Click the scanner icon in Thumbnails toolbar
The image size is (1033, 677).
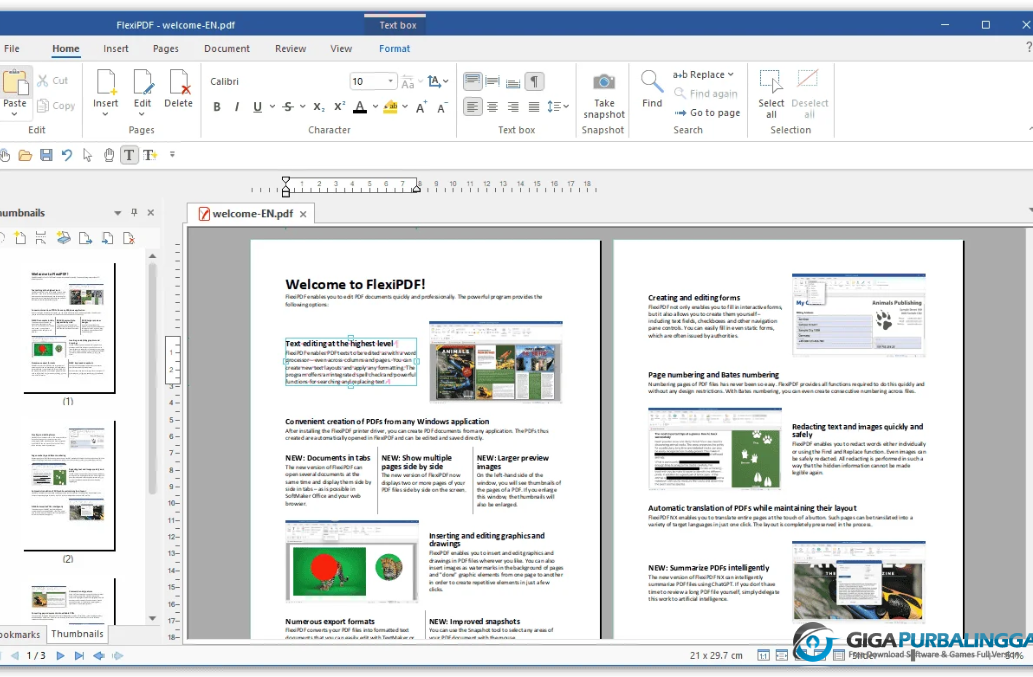click(x=64, y=238)
